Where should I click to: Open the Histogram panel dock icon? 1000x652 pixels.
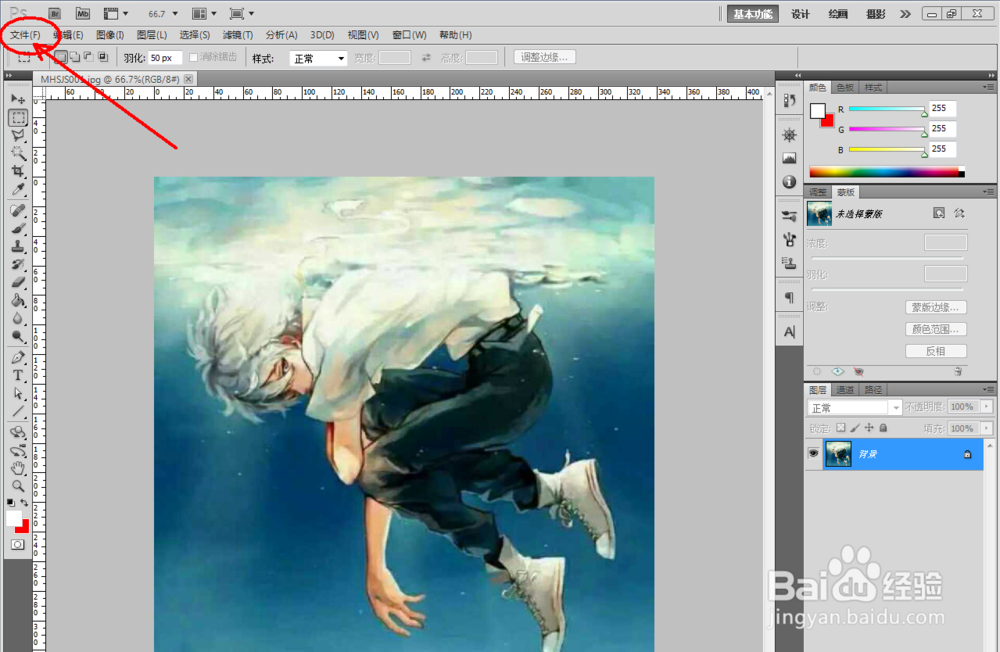790,158
